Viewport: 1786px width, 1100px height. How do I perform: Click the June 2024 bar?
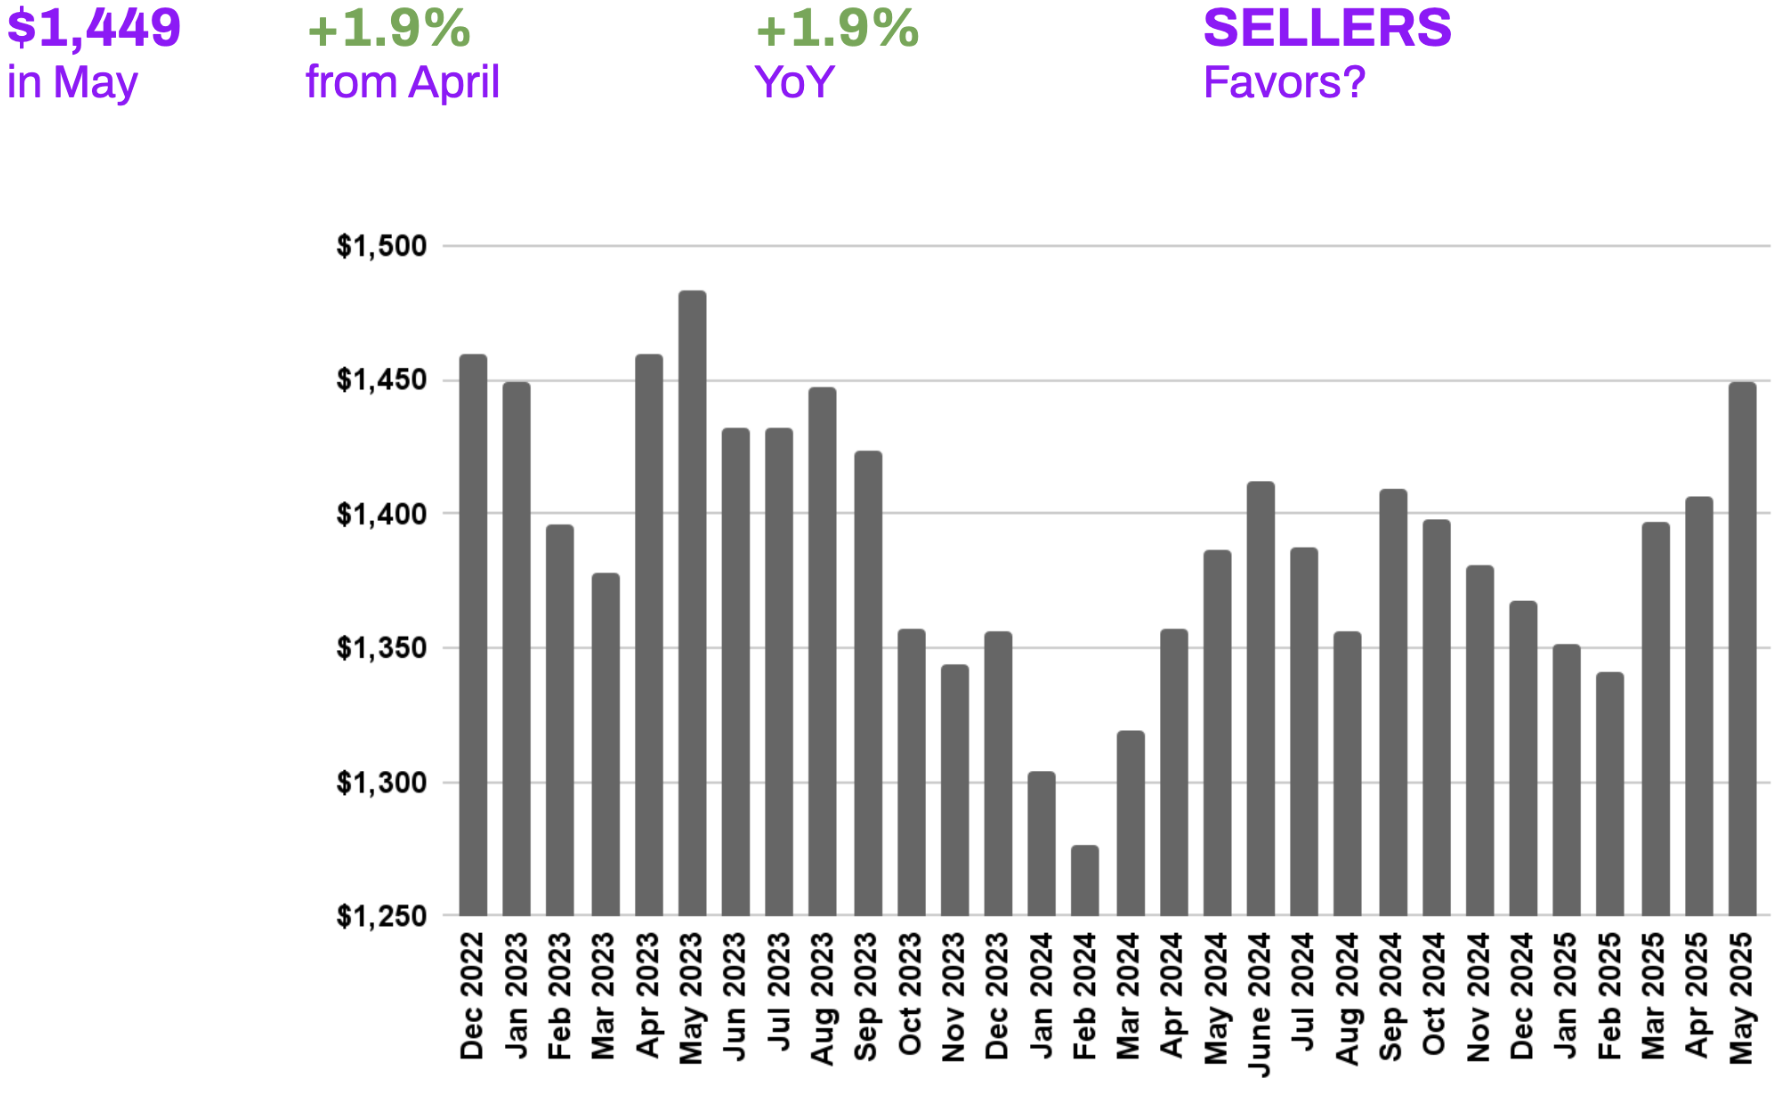(x=1261, y=698)
